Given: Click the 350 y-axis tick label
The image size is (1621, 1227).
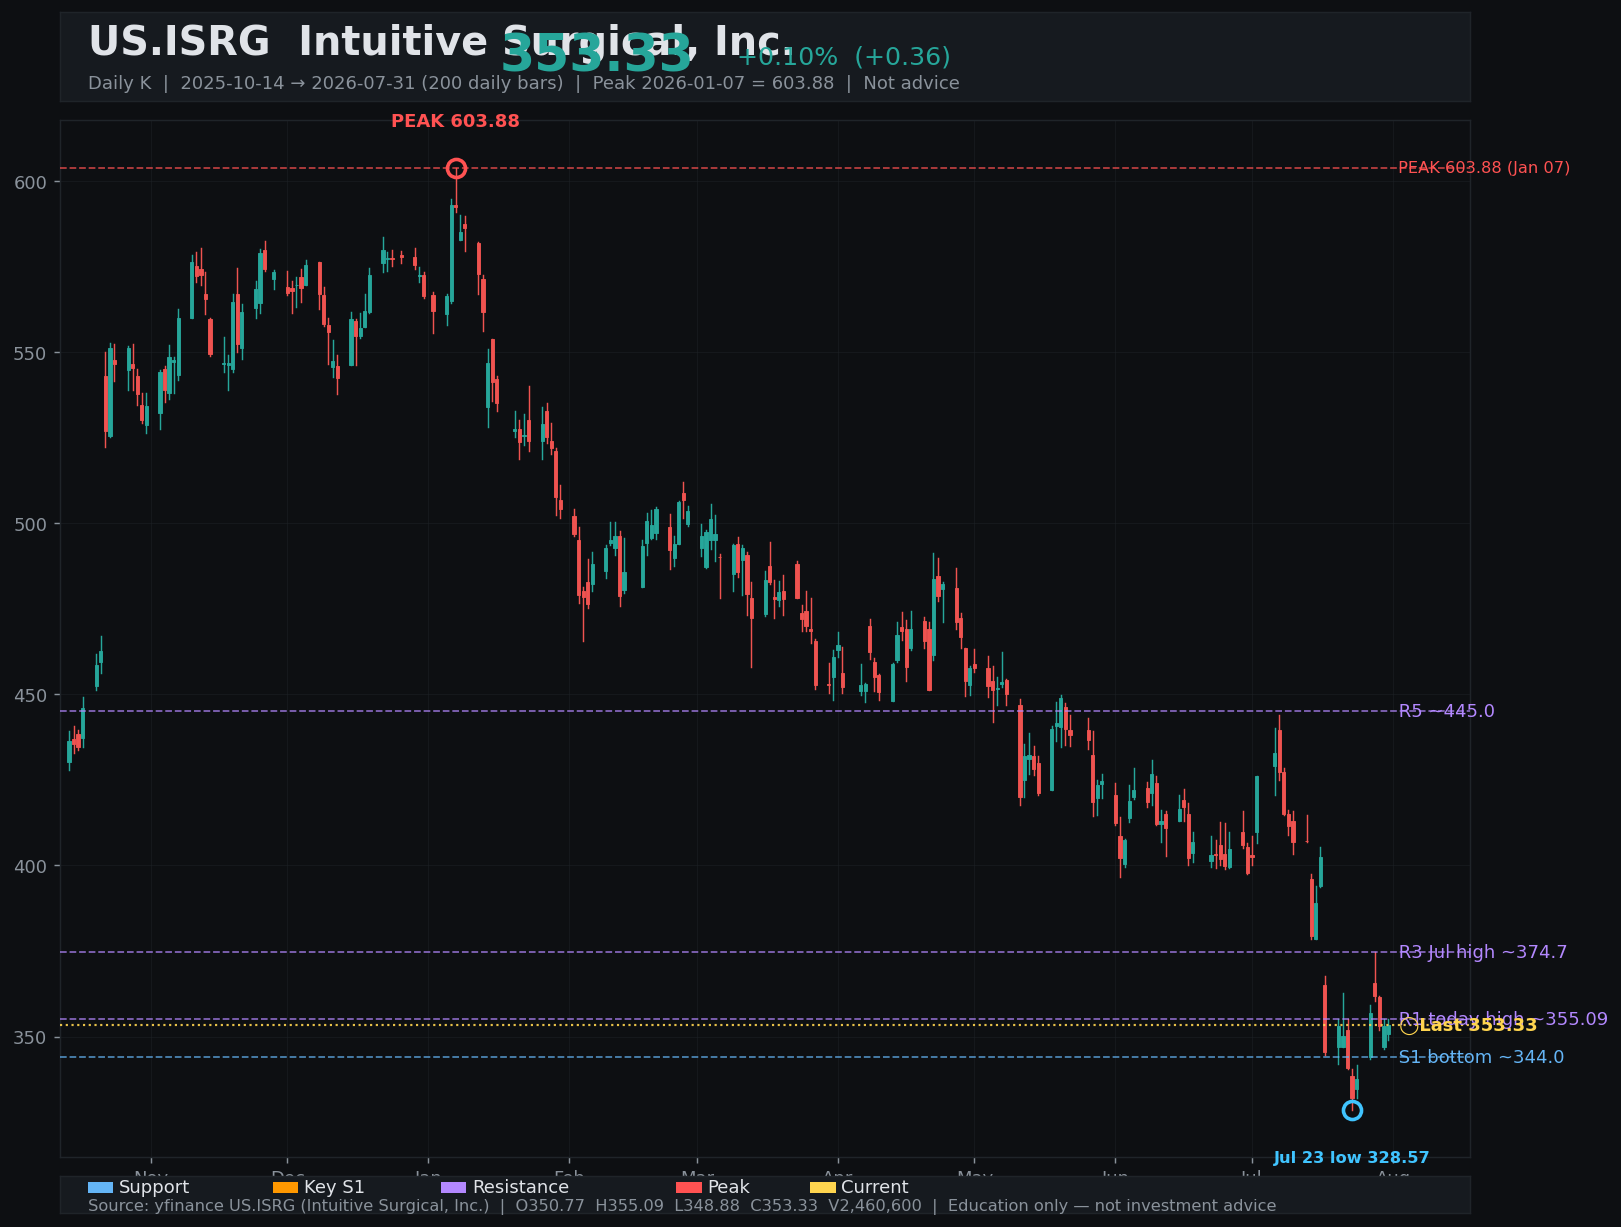Looking at the screenshot, I should click(x=31, y=1037).
